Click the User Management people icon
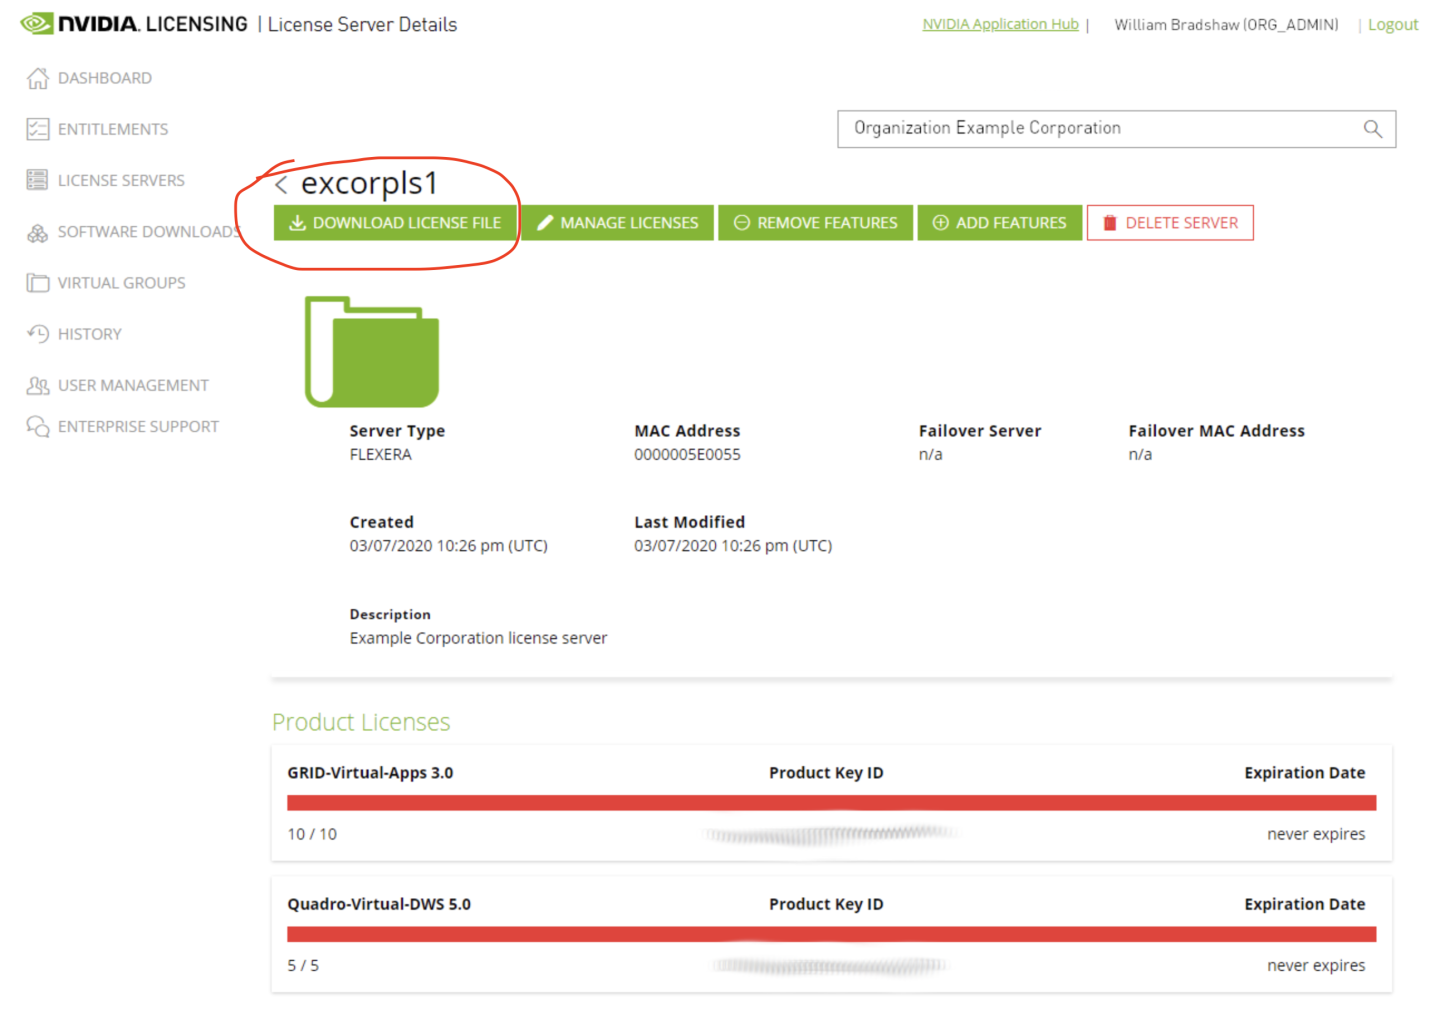The image size is (1440, 1020). point(38,385)
